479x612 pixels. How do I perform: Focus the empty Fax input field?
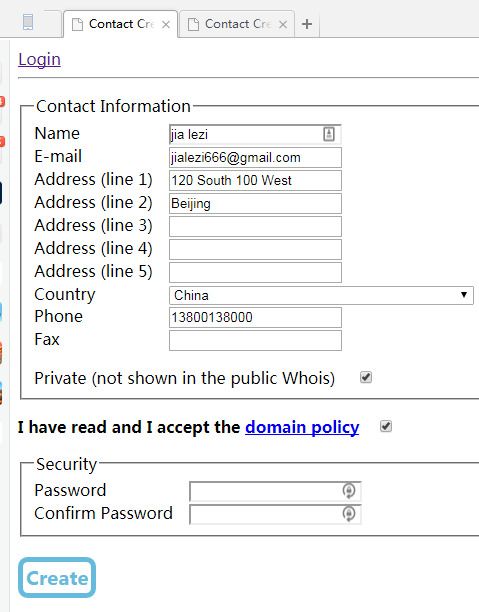point(255,340)
